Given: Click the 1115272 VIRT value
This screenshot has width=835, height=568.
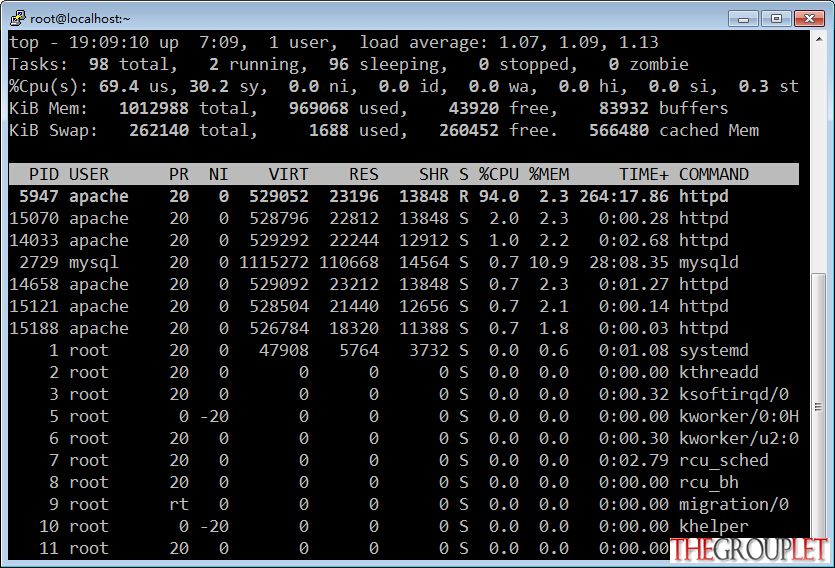Looking at the screenshot, I should [x=274, y=262].
